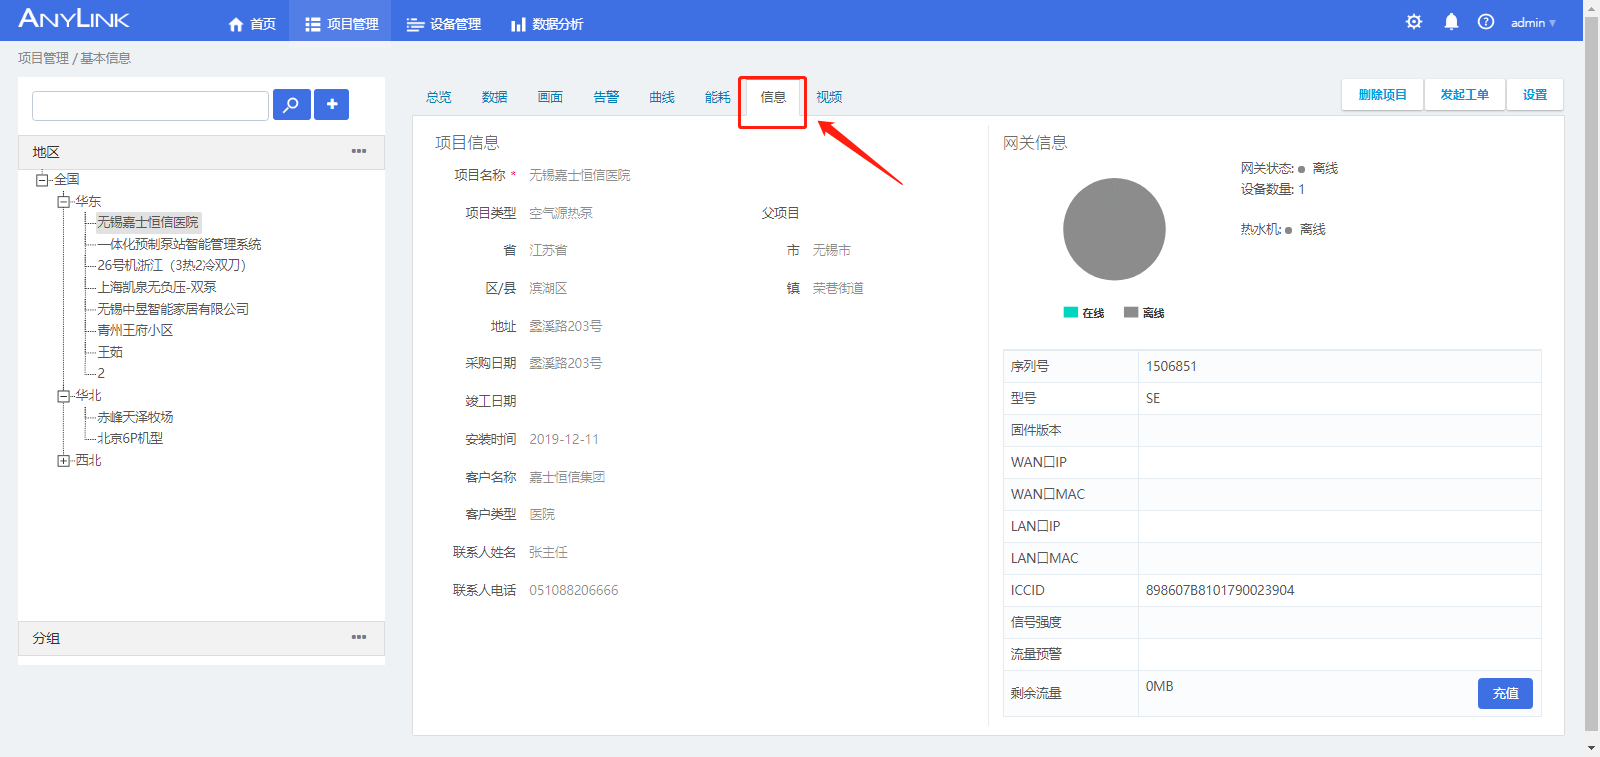This screenshot has height=757, width=1600.
Task: Switch to 曲线 tab
Action: (x=662, y=97)
